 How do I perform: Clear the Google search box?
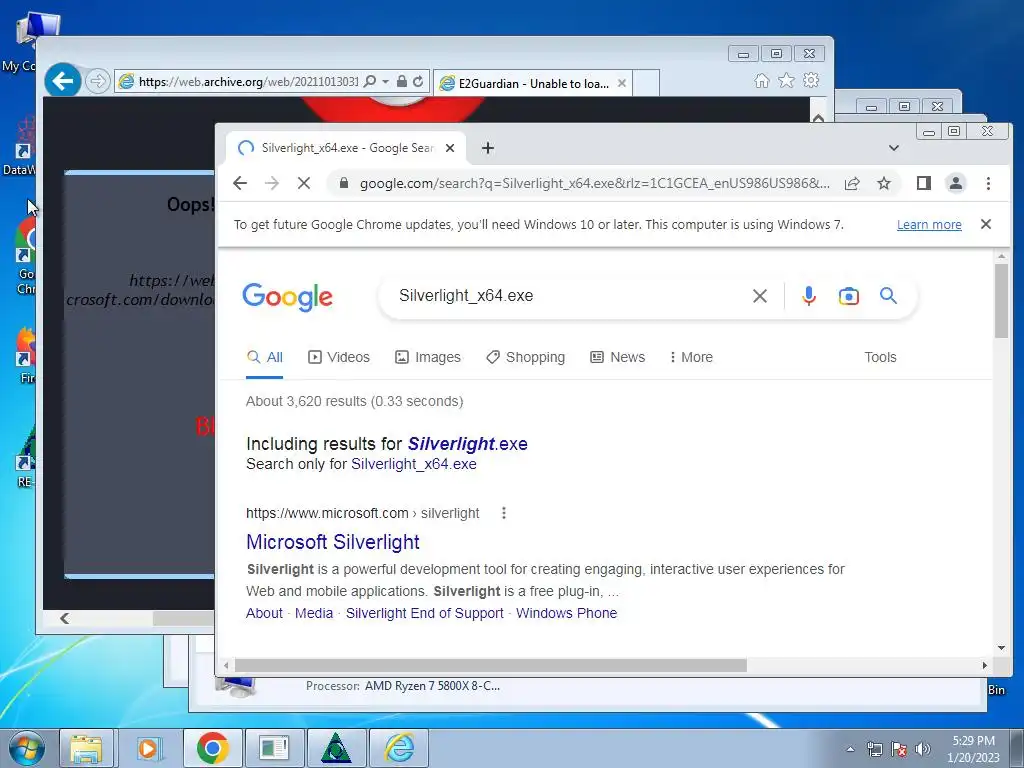(760, 296)
